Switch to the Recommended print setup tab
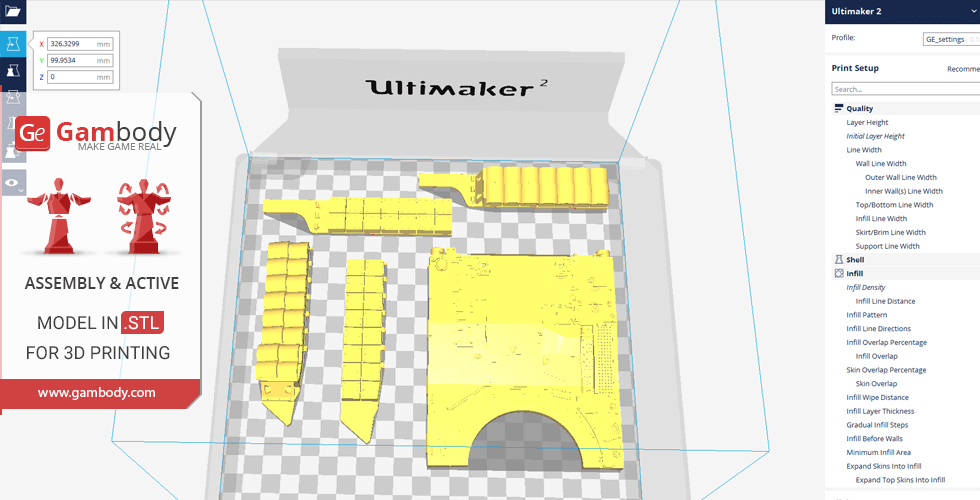Screen dimensions: 980x500 pyautogui.click(x=962, y=69)
